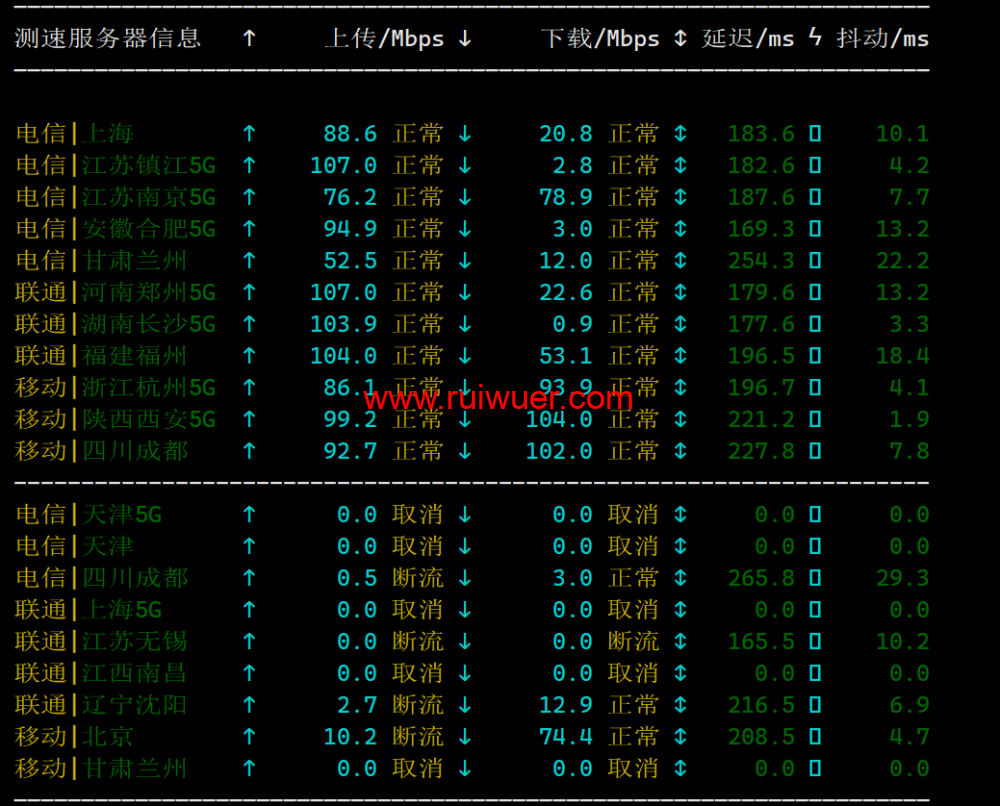Click the upload arrow in 电信|上海 row
This screenshot has width=1000, height=806.
249,133
